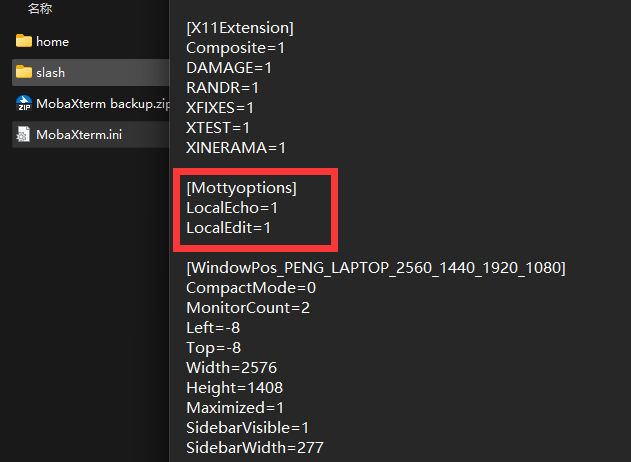The image size is (631, 462).
Task: Select the "MobaXterm.ini" file name
Action: point(79,134)
